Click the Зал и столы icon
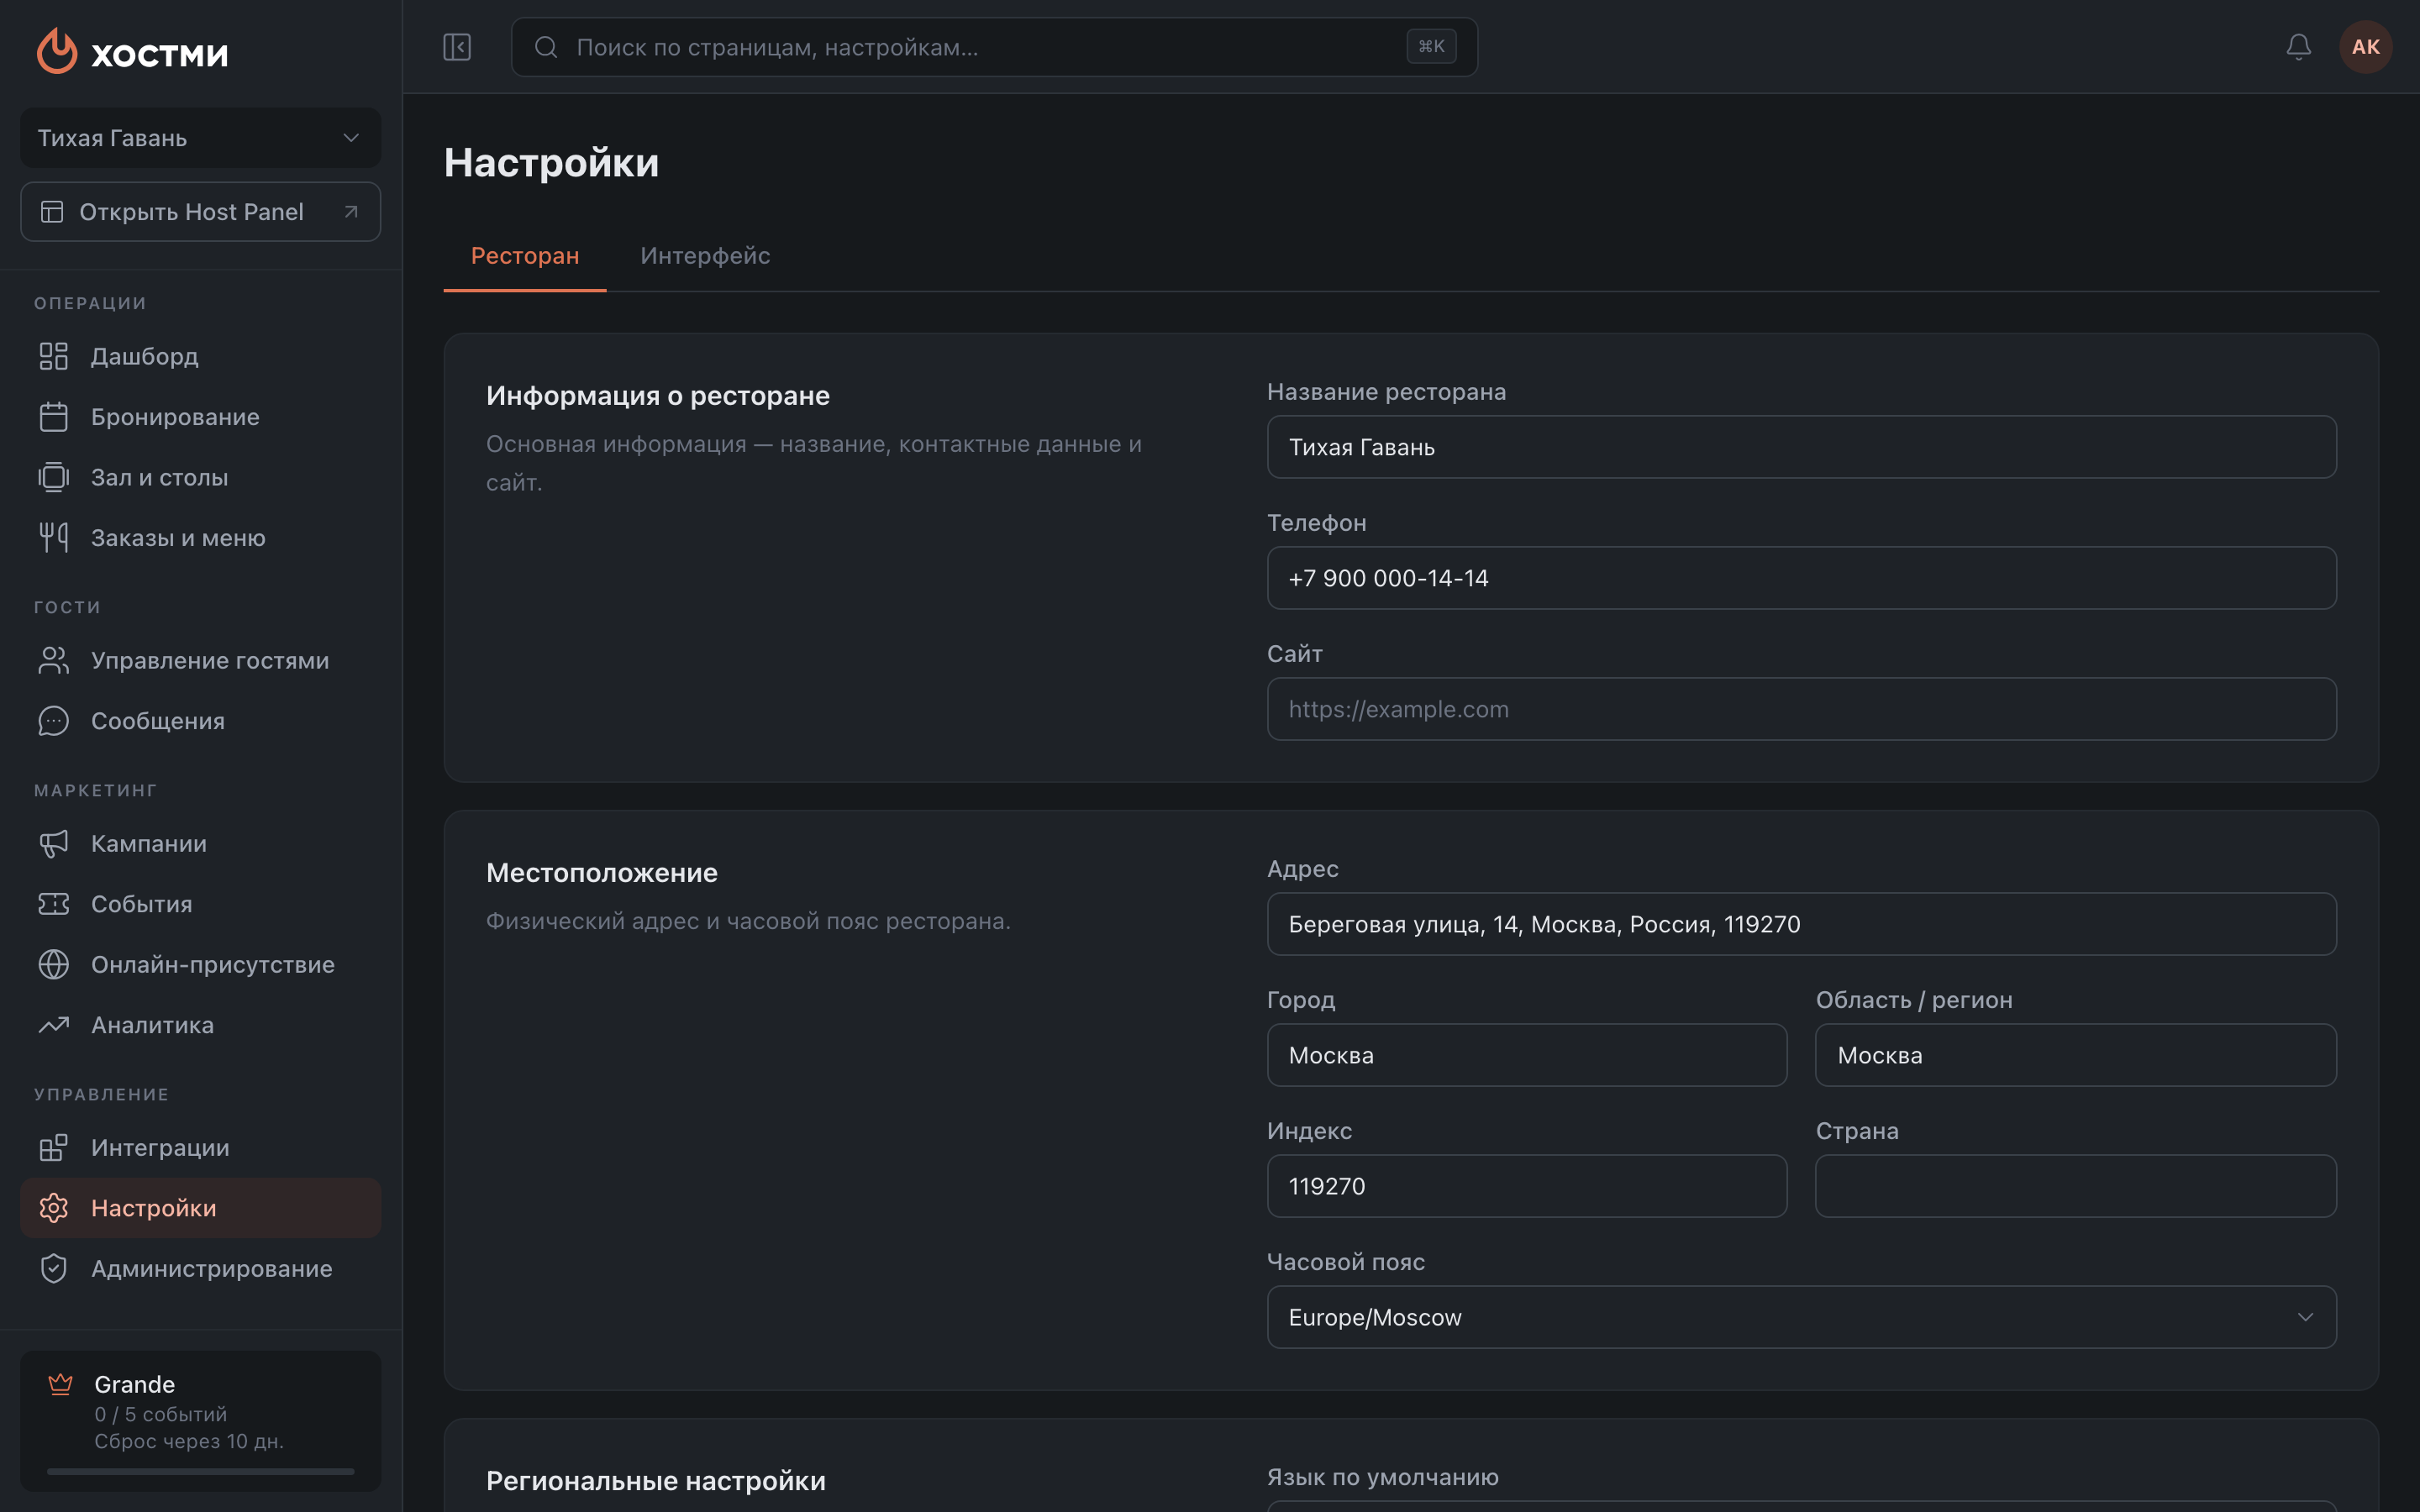This screenshot has height=1512, width=2420. pos(54,477)
